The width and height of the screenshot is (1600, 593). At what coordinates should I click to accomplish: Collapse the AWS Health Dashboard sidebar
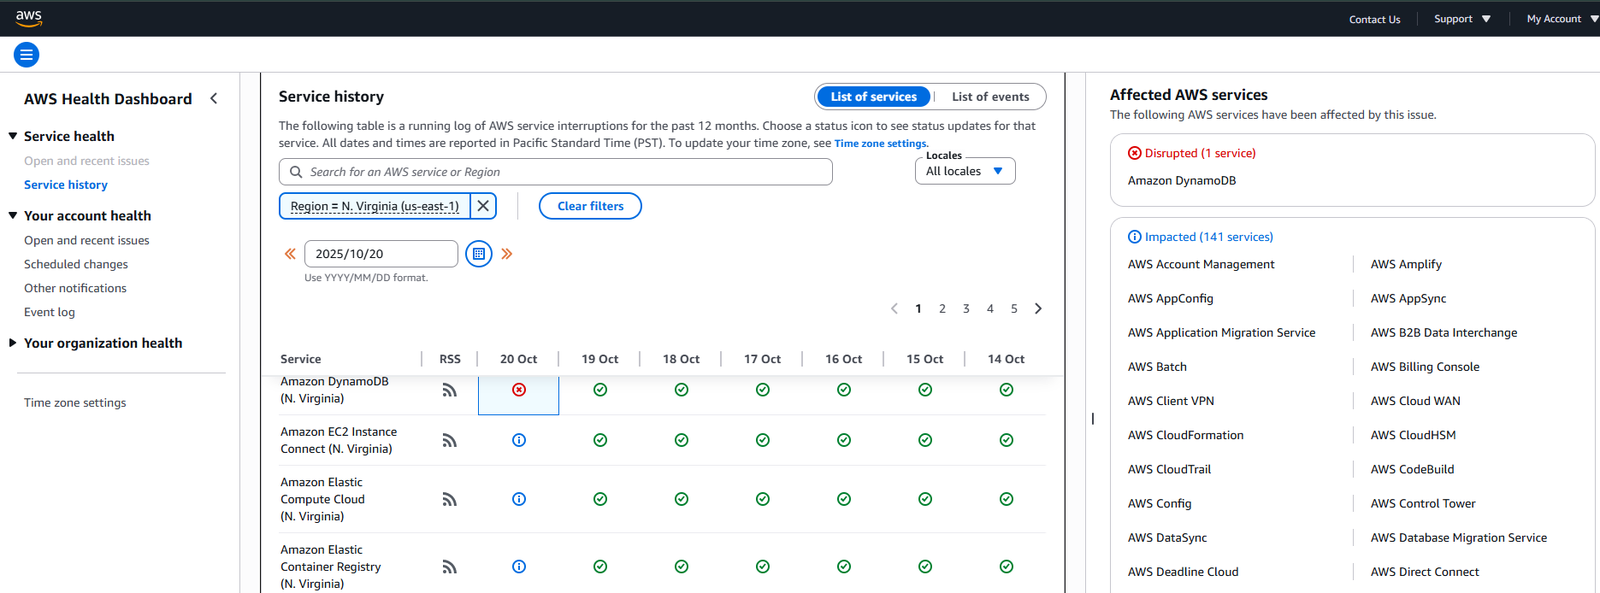point(214,99)
